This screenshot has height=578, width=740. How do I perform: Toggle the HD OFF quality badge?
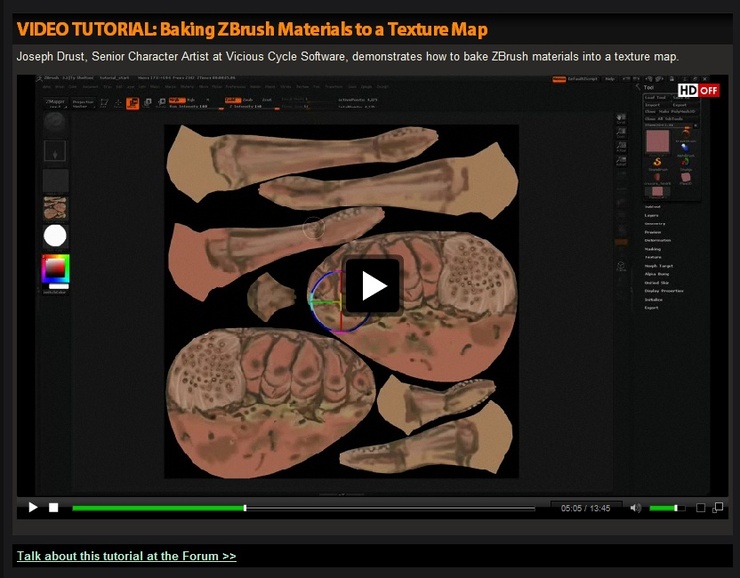point(698,90)
